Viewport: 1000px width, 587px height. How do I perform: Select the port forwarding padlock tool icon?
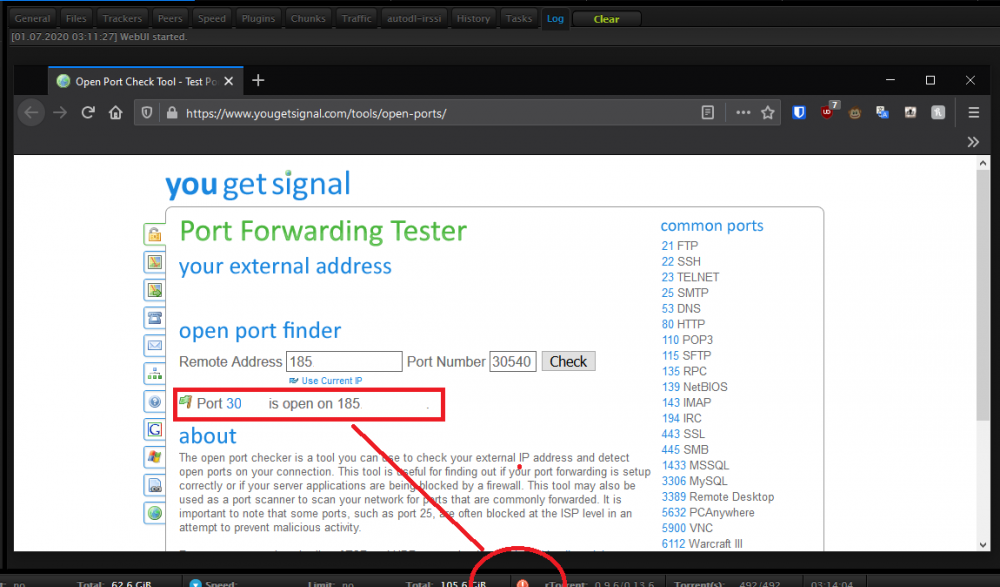click(x=154, y=234)
